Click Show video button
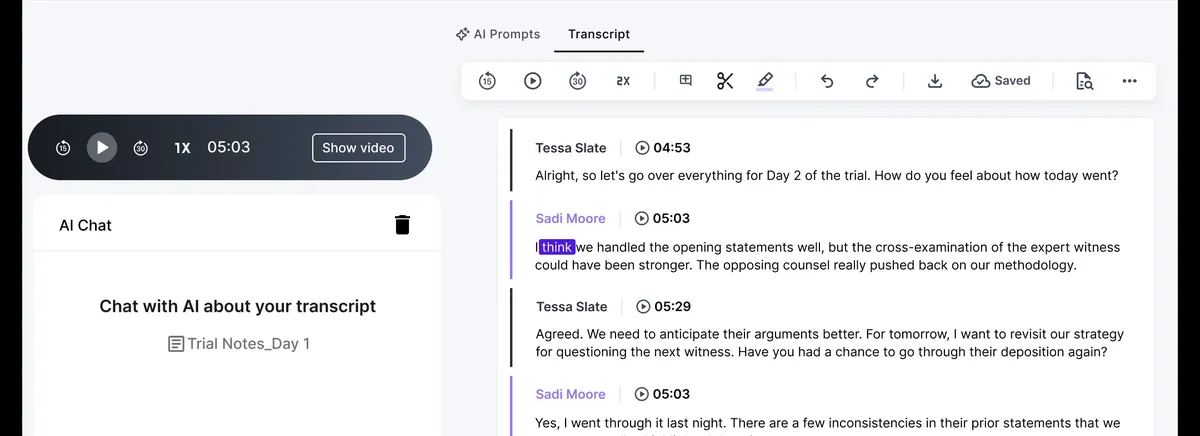Viewport: 1200px width, 436px height. 359,147
